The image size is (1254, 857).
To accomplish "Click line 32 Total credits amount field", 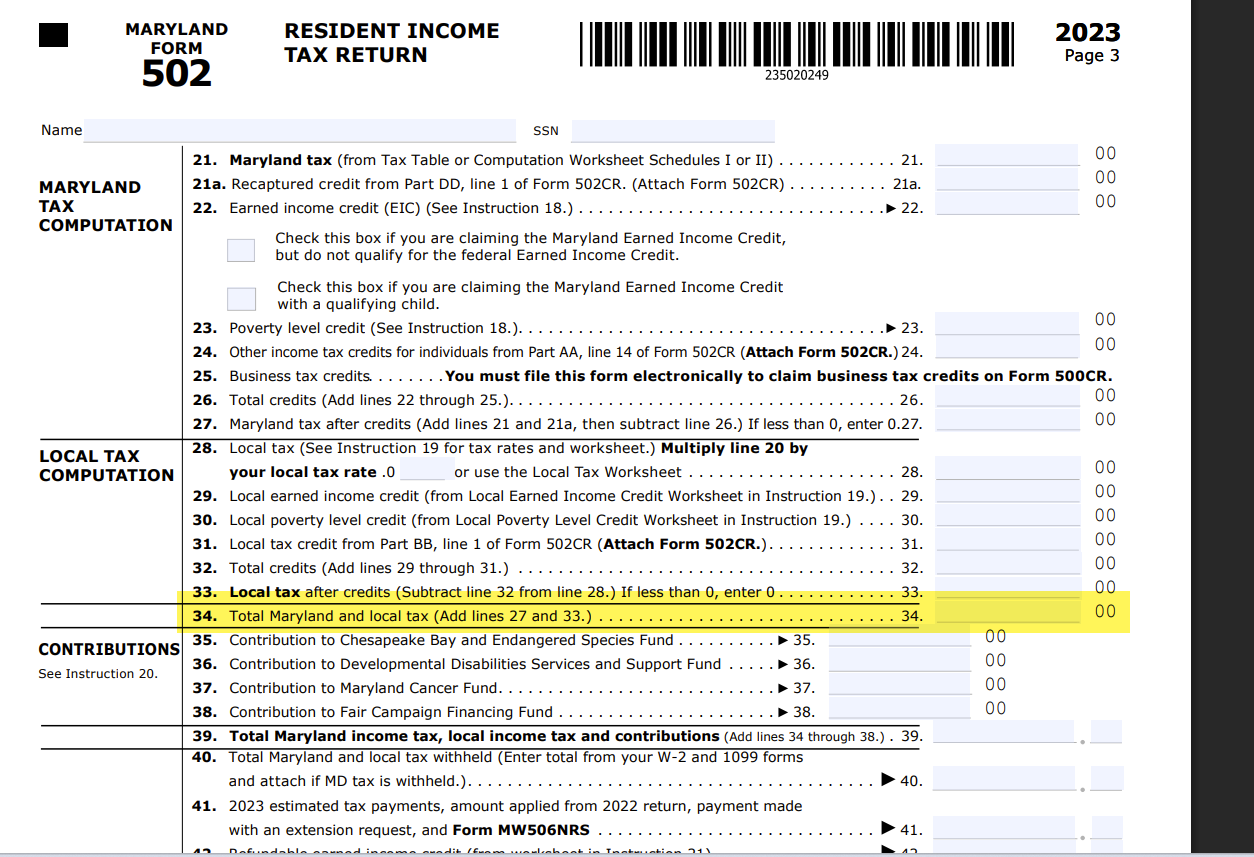I will click(1007, 564).
